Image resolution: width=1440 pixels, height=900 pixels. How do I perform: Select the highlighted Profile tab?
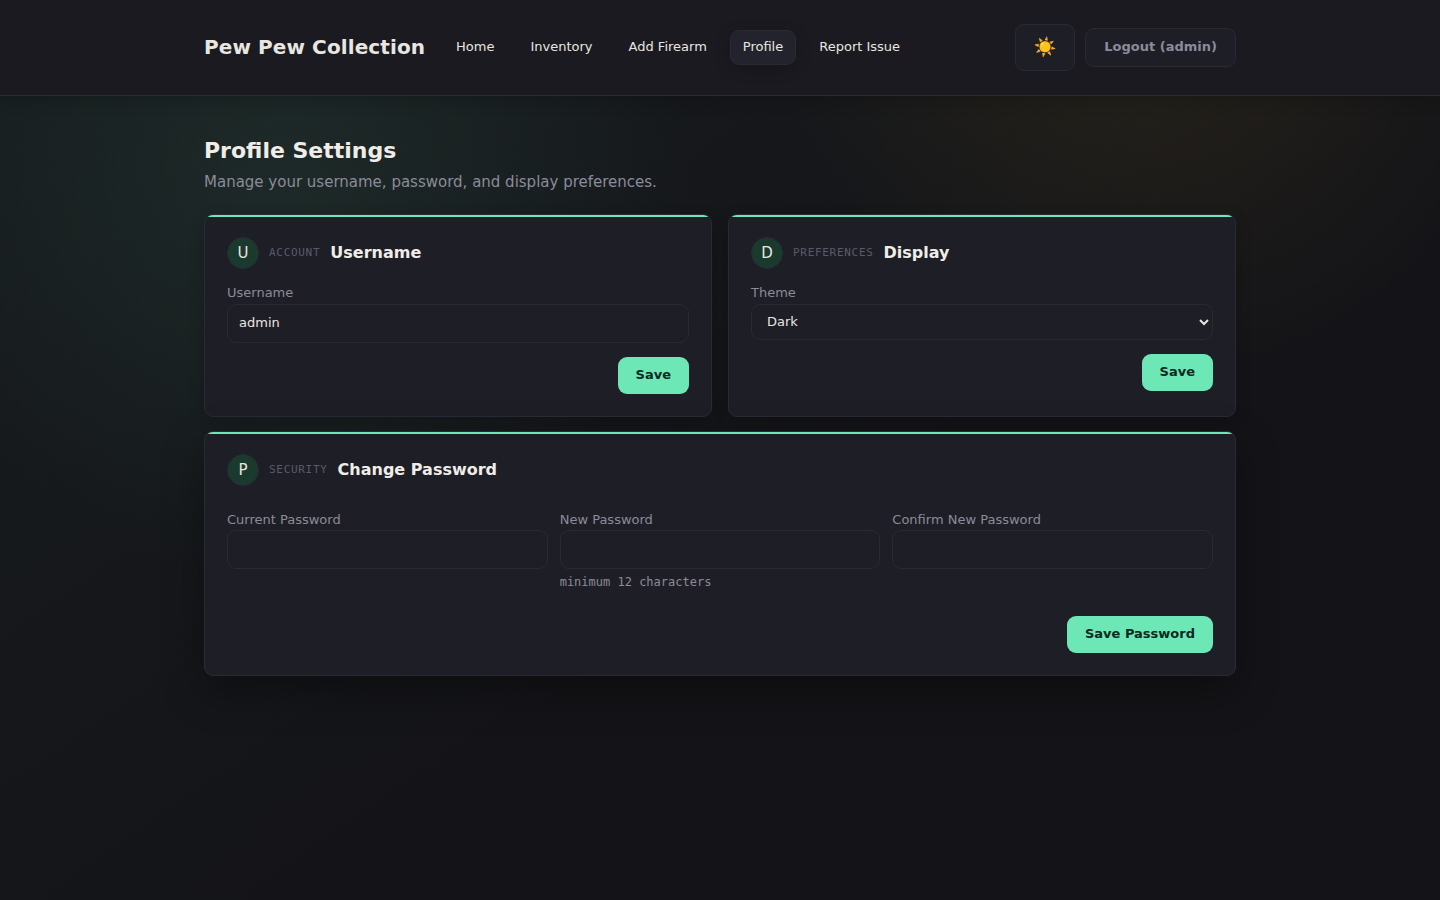(762, 46)
